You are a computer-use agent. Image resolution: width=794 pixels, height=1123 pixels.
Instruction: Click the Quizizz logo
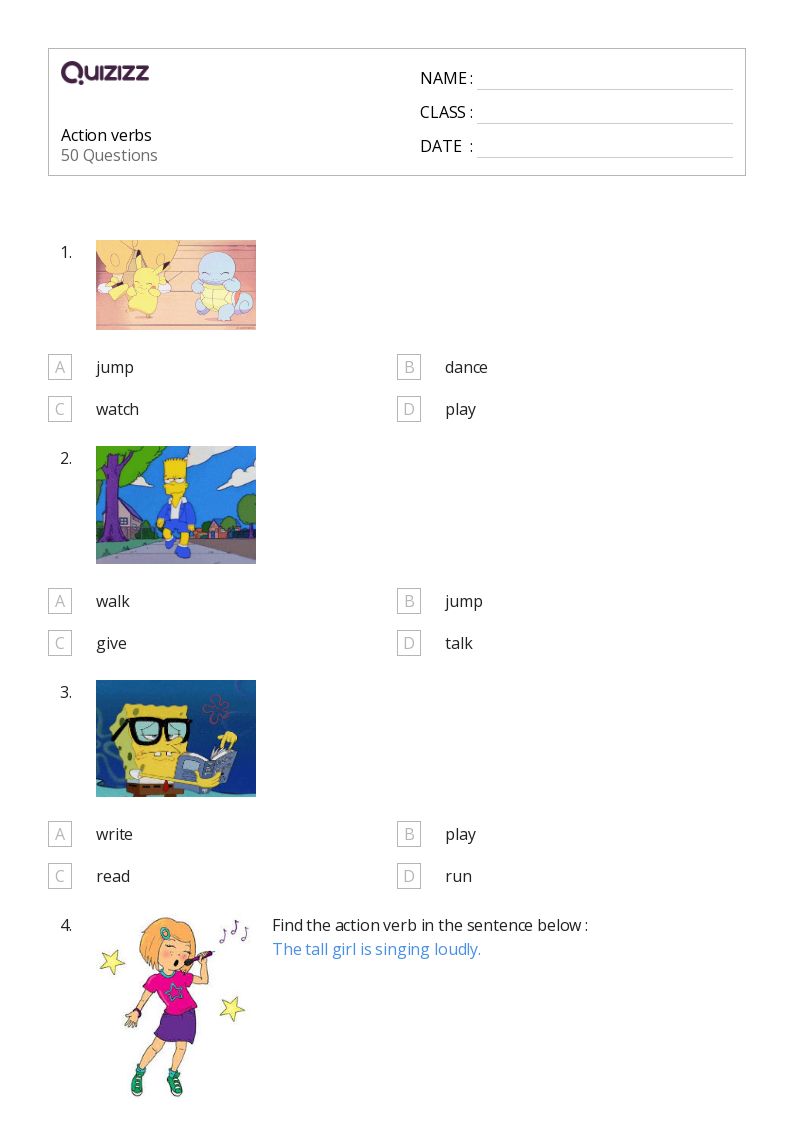[105, 72]
